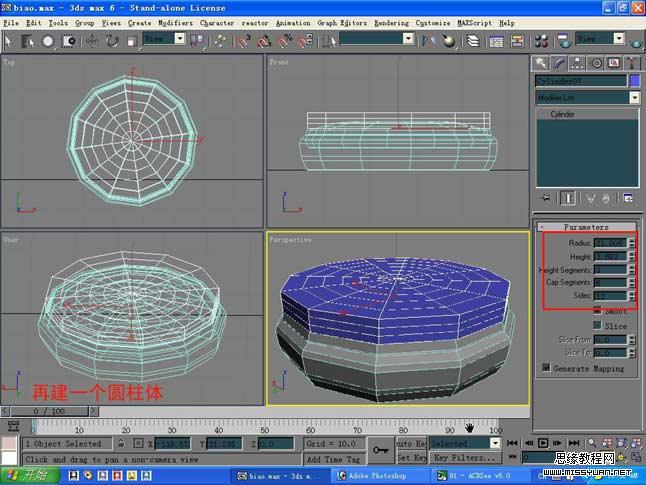Activate the Select and Rotate tool
The width and height of the screenshot is (646, 485).
click(x=112, y=41)
